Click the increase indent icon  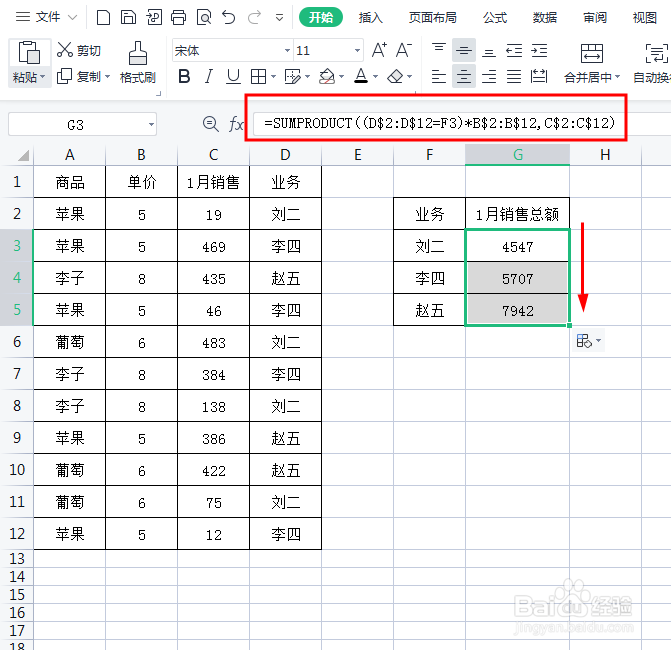[539, 50]
